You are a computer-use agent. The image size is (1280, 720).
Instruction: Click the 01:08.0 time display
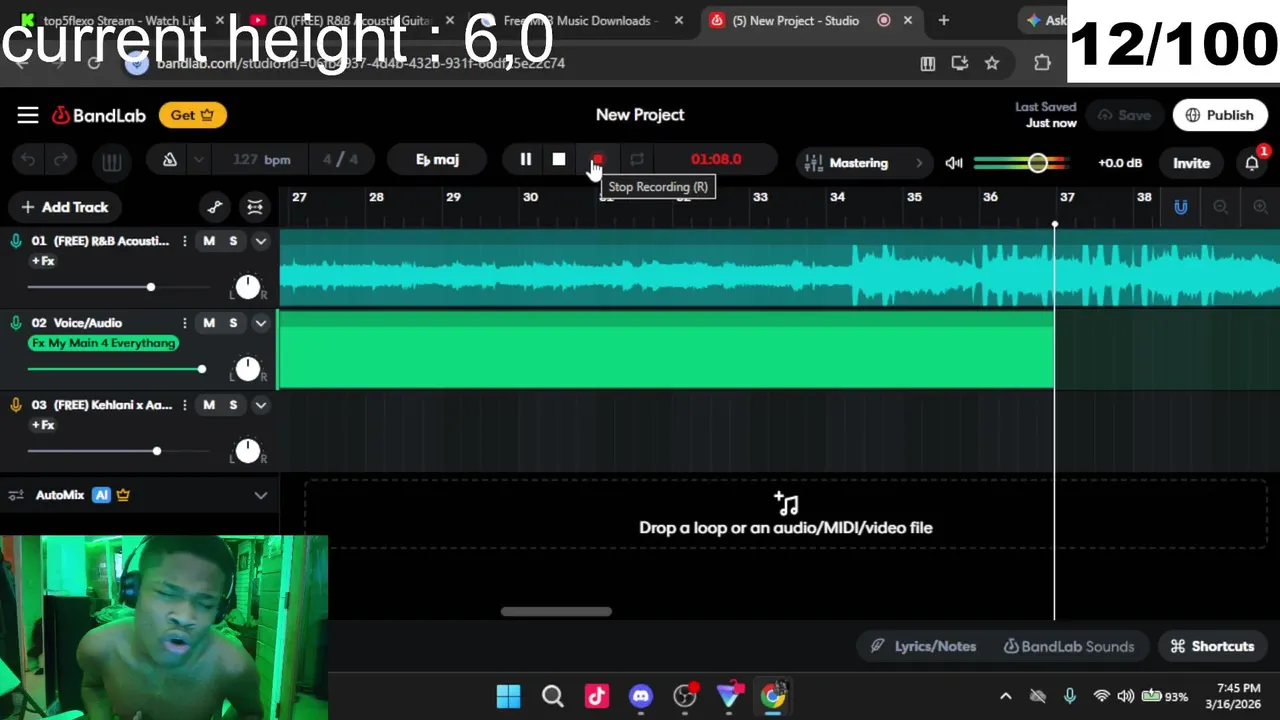click(716, 159)
